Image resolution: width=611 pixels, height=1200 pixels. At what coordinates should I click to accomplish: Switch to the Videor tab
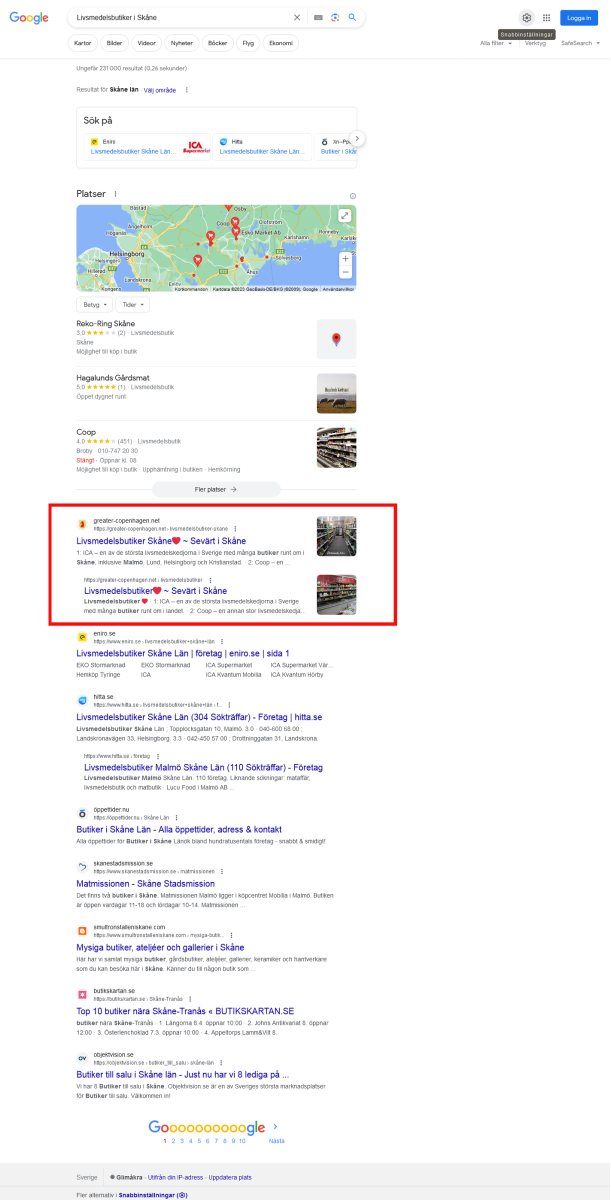pos(147,44)
